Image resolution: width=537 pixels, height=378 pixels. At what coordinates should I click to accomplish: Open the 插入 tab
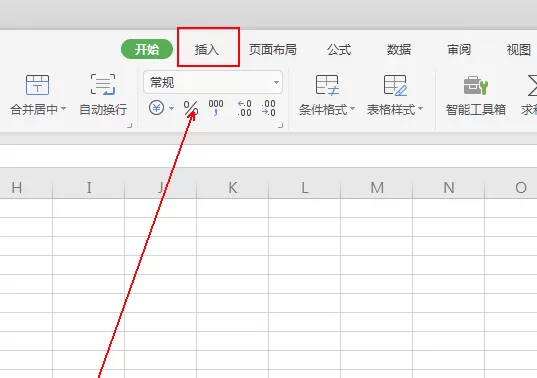(x=207, y=50)
